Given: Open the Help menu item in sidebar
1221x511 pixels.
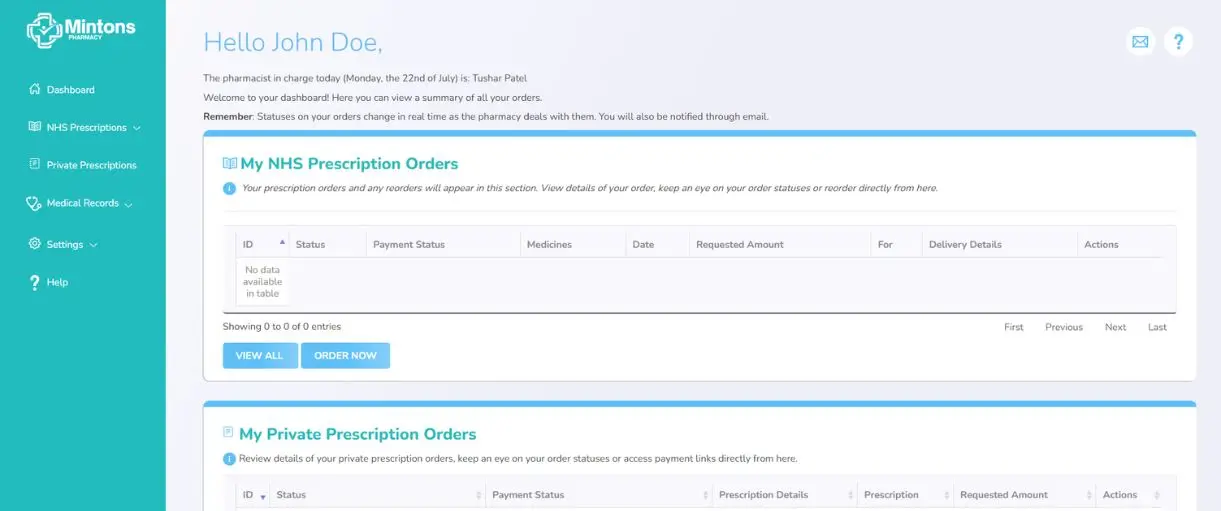Looking at the screenshot, I should click(x=57, y=282).
